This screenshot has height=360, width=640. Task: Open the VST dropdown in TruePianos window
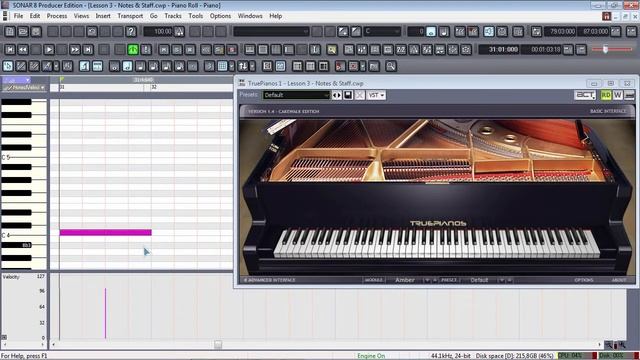tap(376, 95)
